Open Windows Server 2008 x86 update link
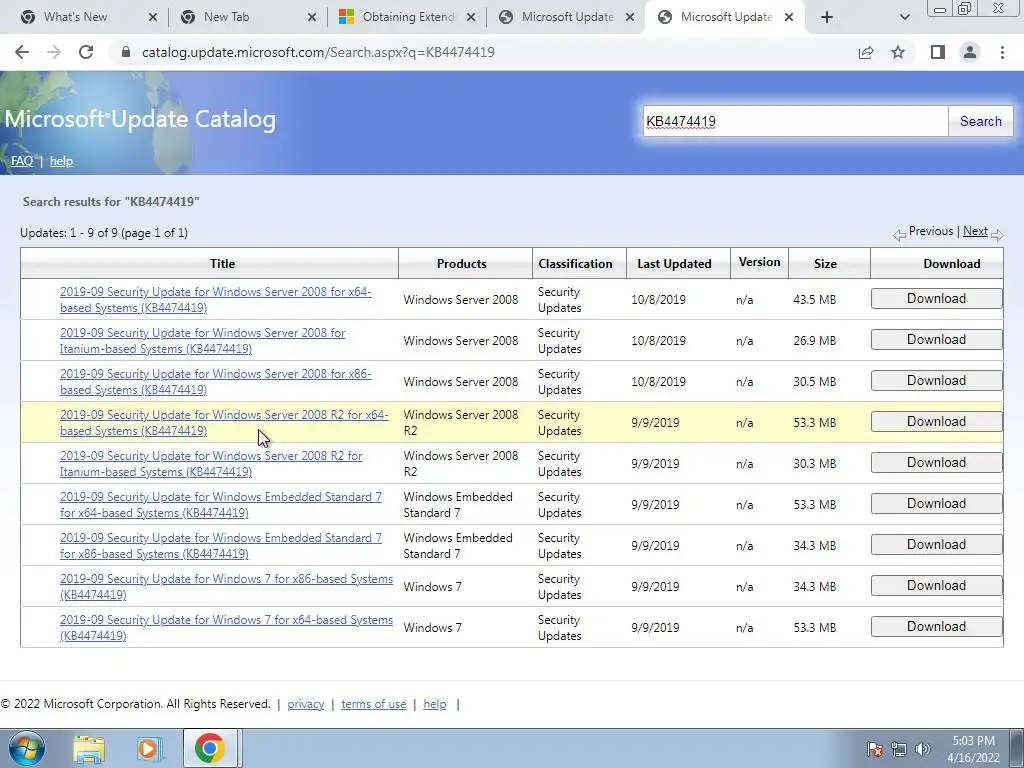The width and height of the screenshot is (1024, 768). 216,382
